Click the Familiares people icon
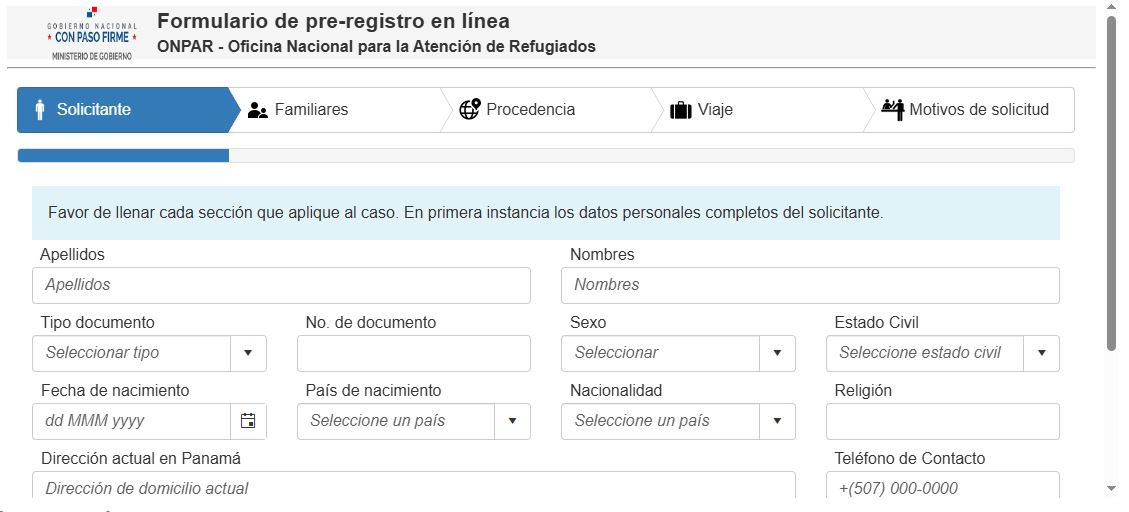 pos(258,110)
